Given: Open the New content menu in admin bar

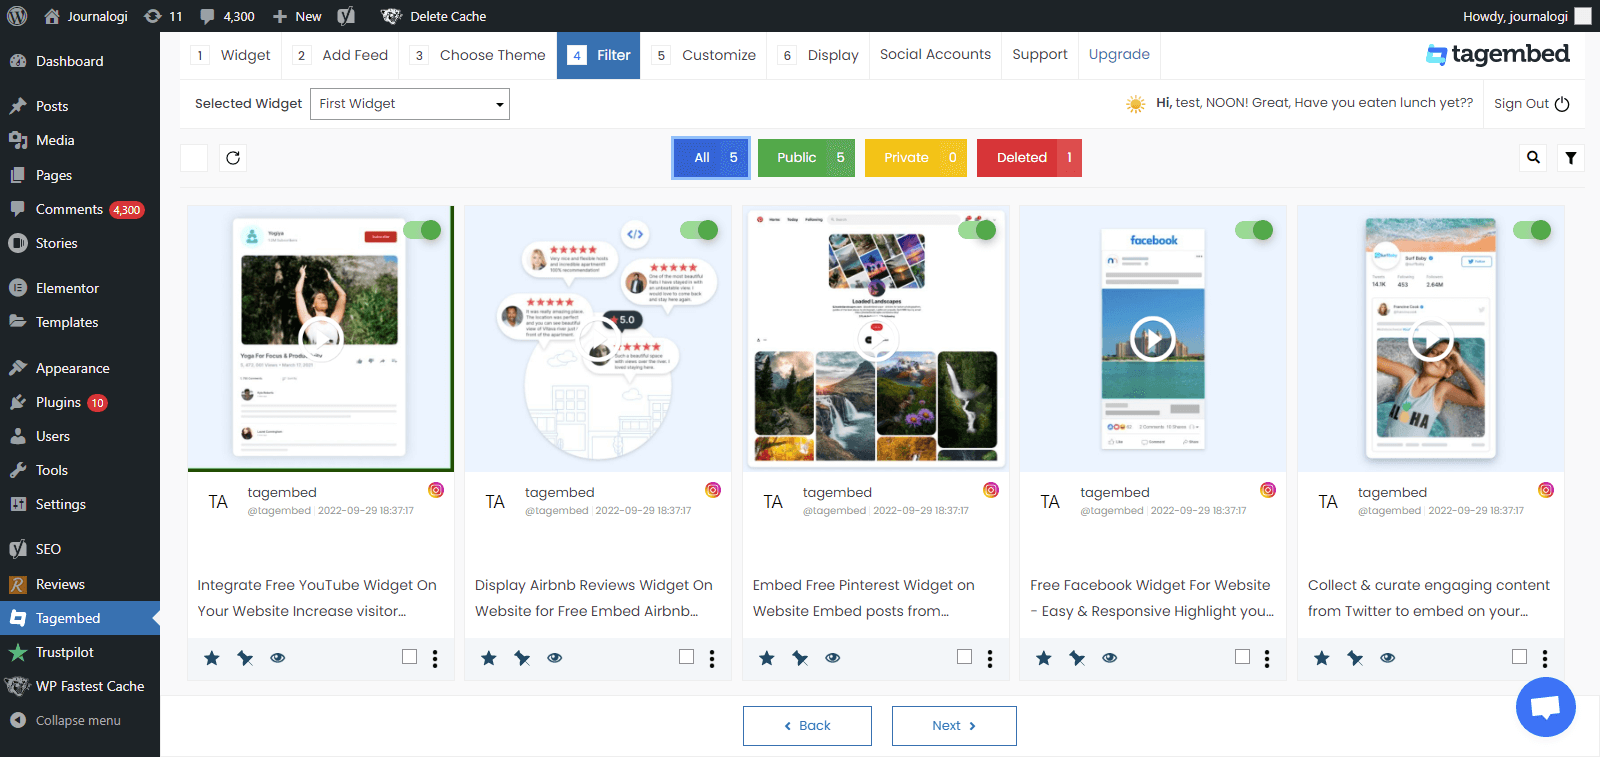Looking at the screenshot, I should 297,16.
